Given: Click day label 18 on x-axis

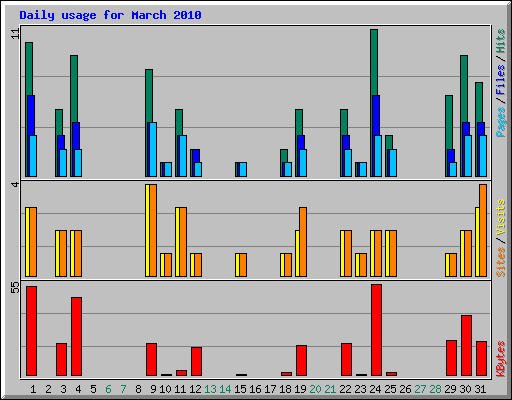Looking at the screenshot, I should click(x=285, y=389).
